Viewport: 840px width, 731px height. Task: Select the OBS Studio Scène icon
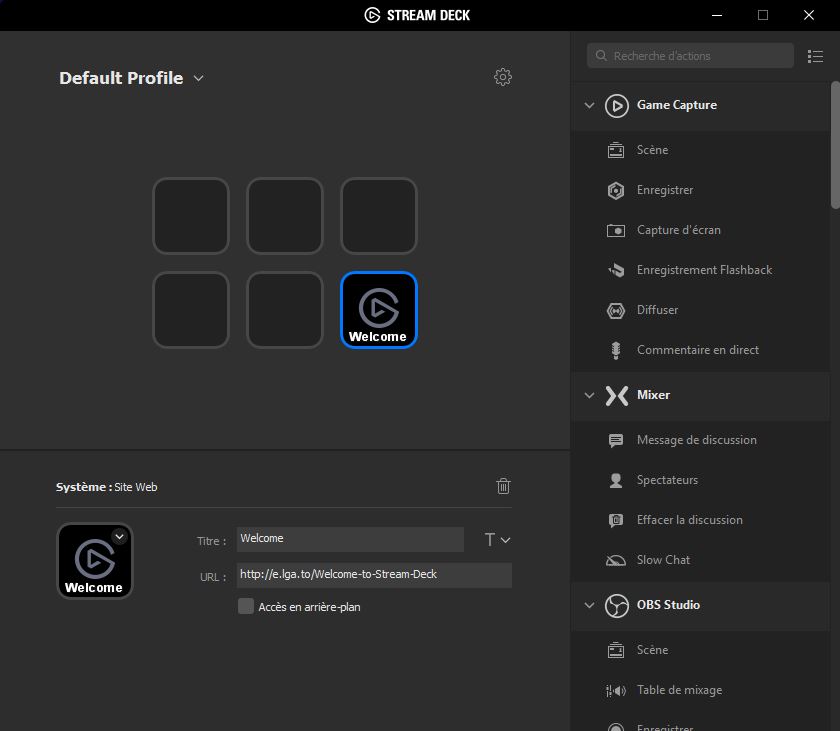[x=616, y=650]
